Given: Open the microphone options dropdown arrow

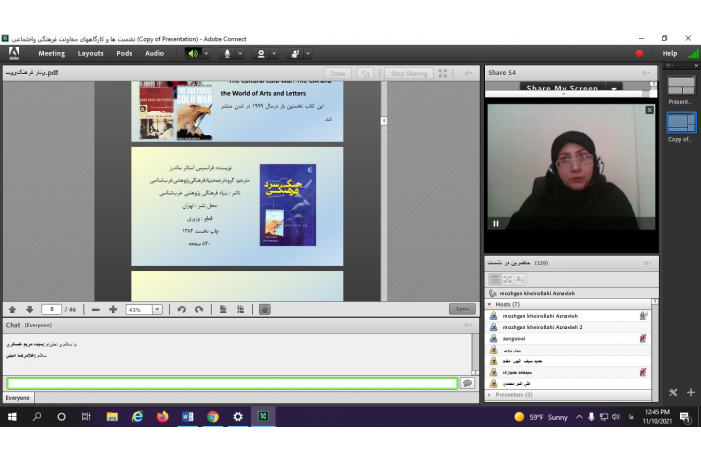Looking at the screenshot, I should click(240, 54).
